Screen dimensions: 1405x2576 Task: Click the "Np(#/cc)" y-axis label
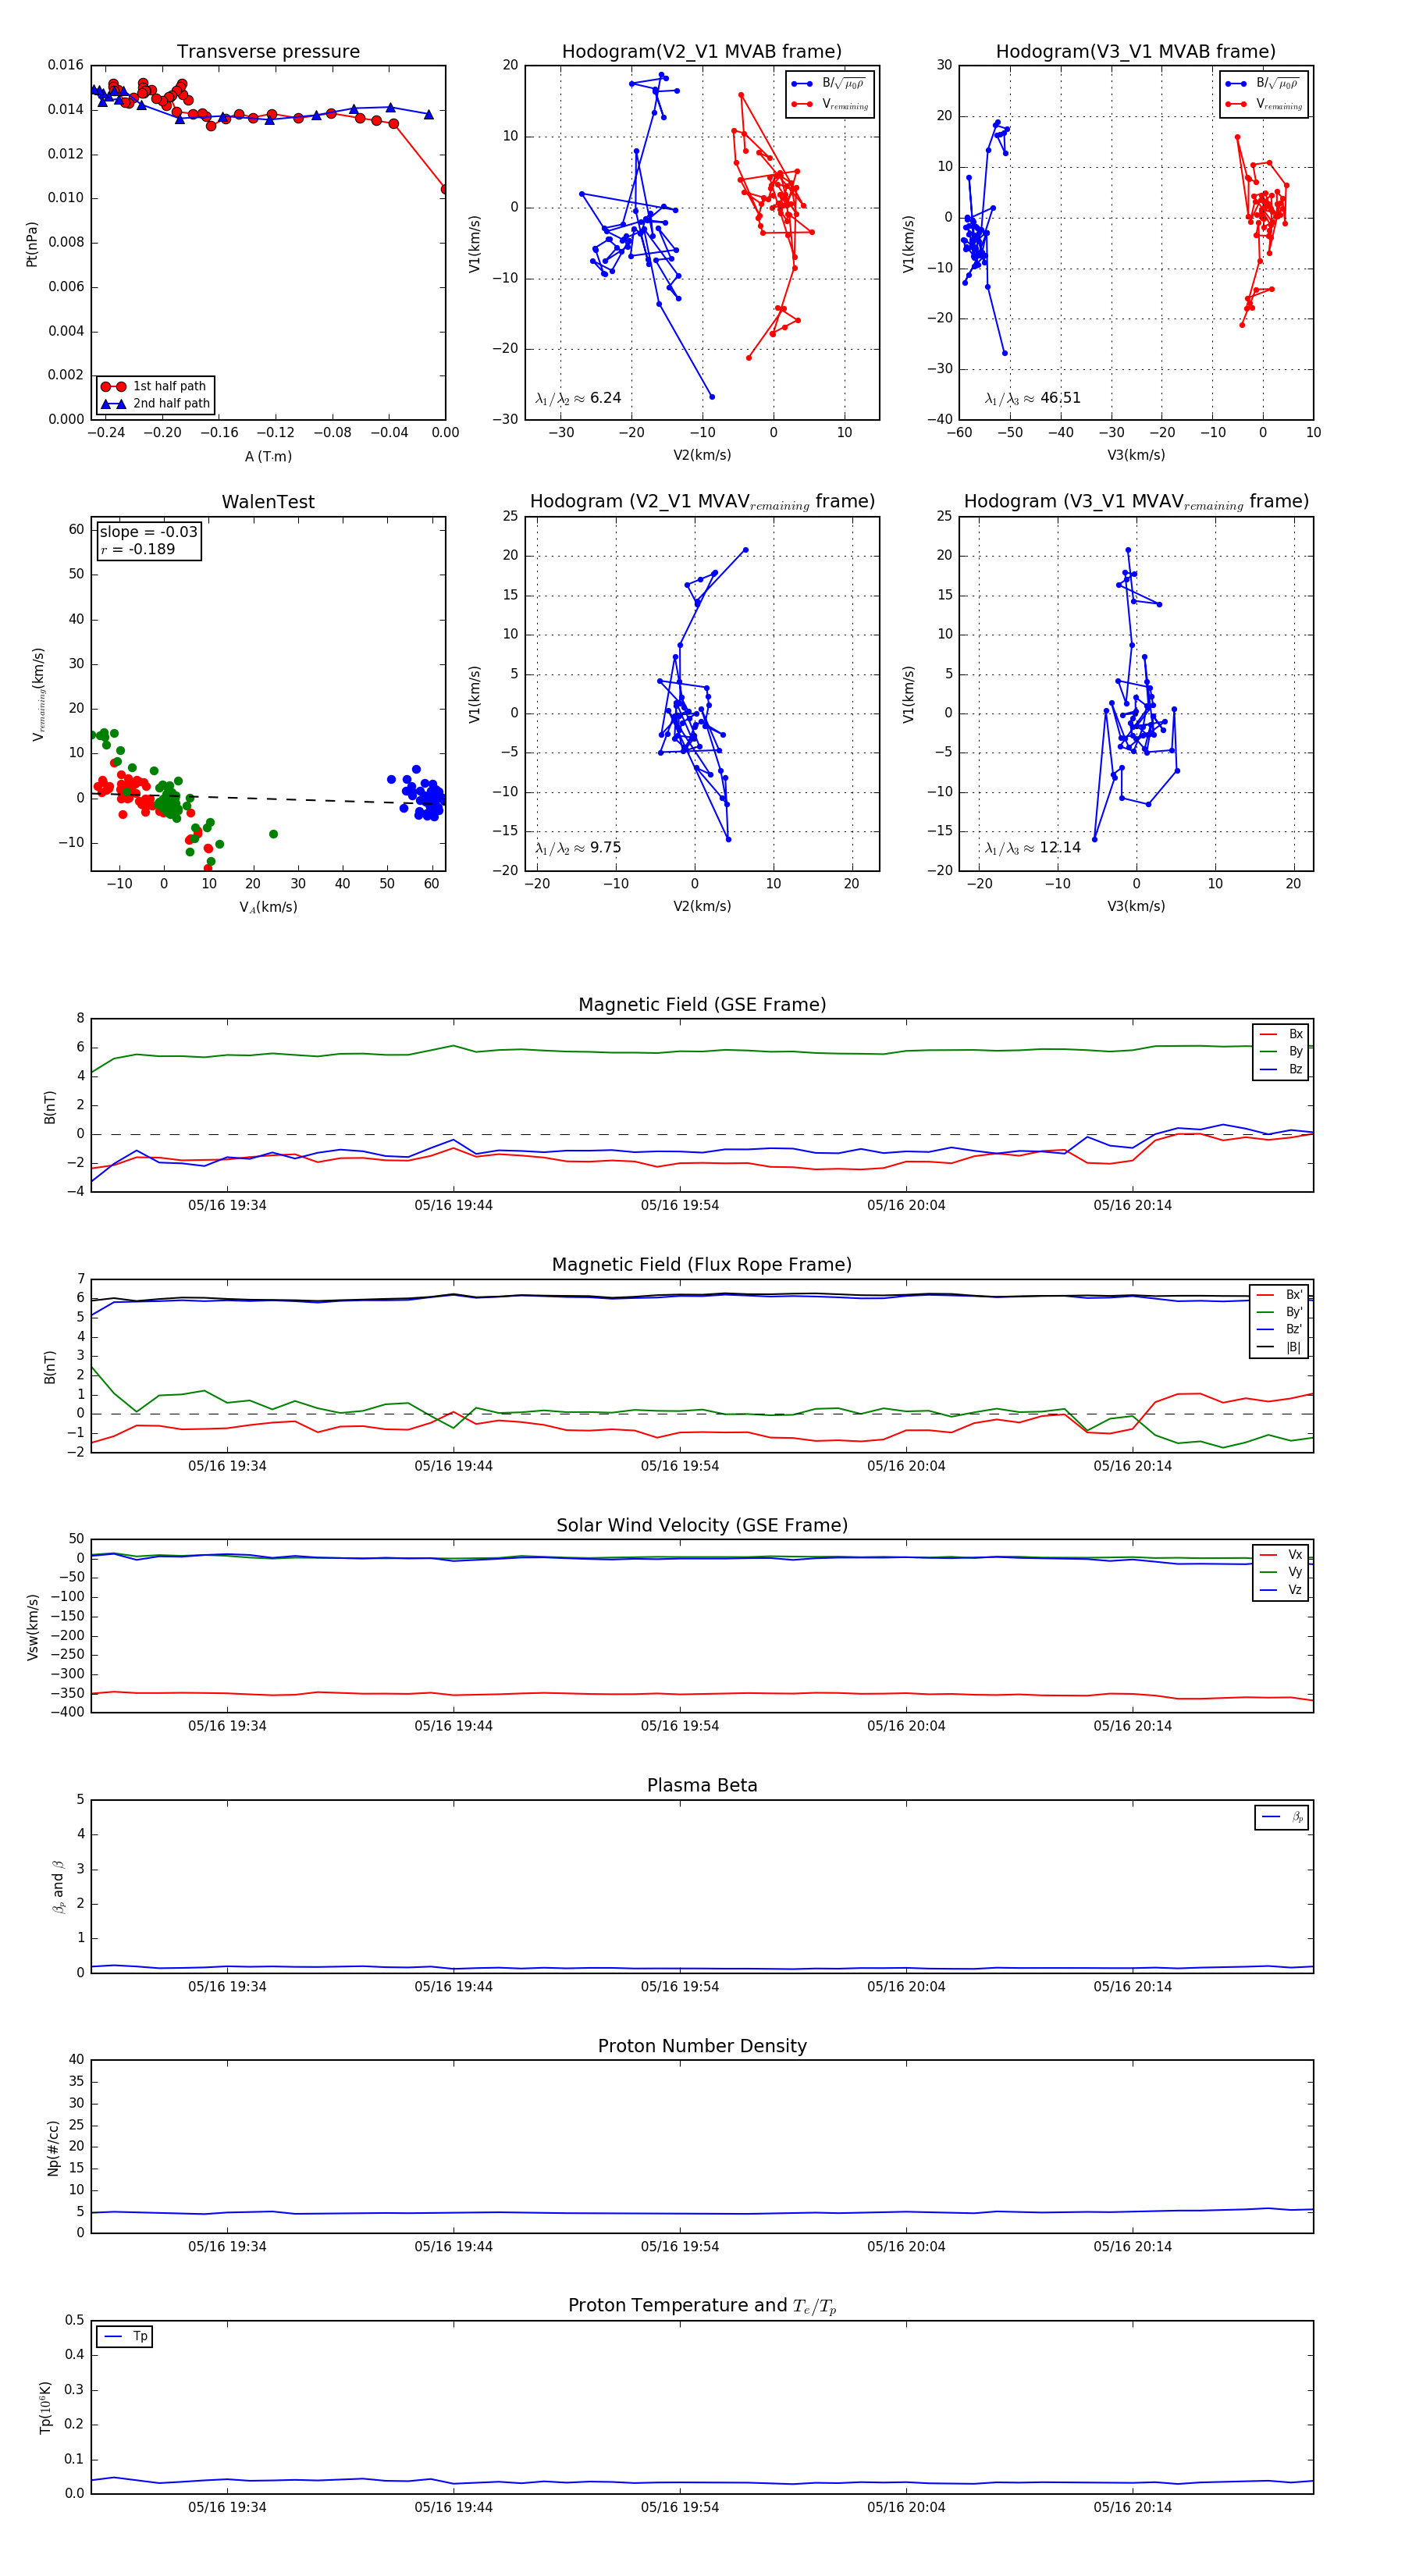pyautogui.click(x=53, y=2148)
